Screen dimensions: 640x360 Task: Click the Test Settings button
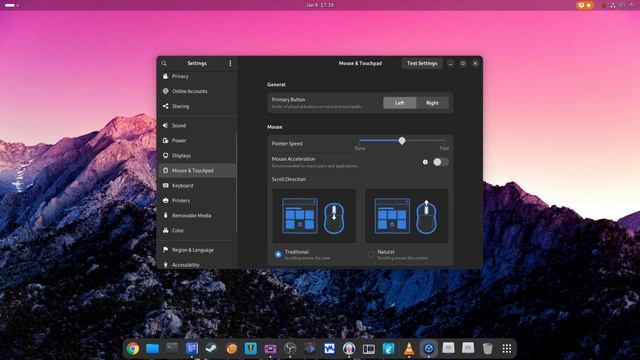tap(422, 63)
